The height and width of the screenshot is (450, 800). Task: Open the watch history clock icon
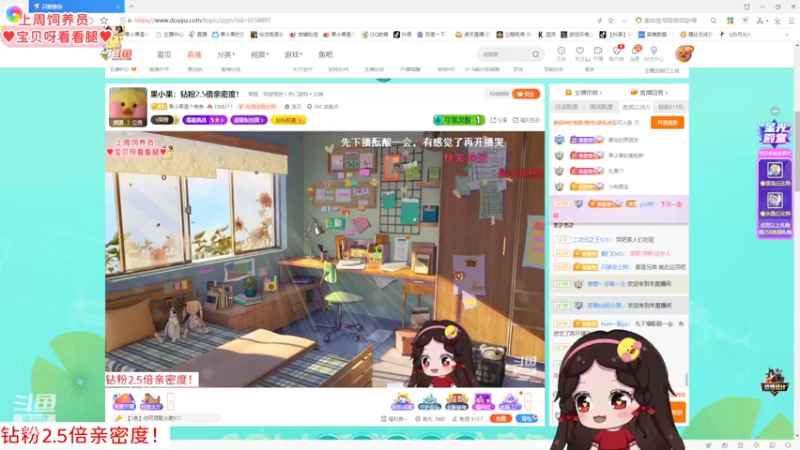coord(561,53)
